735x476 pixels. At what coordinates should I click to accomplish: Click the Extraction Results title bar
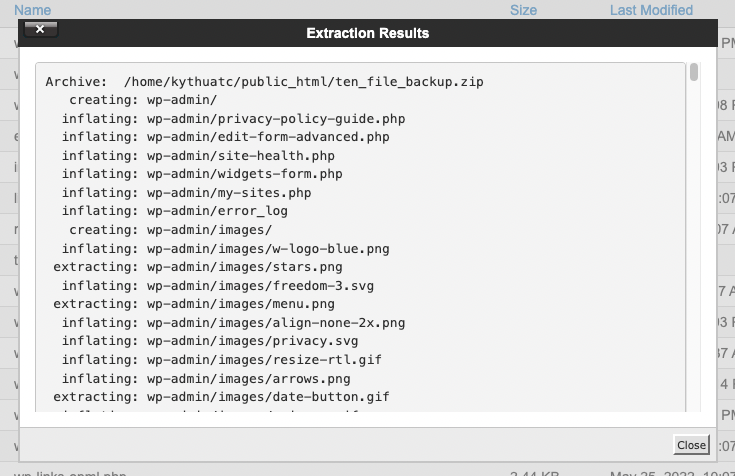(x=368, y=33)
